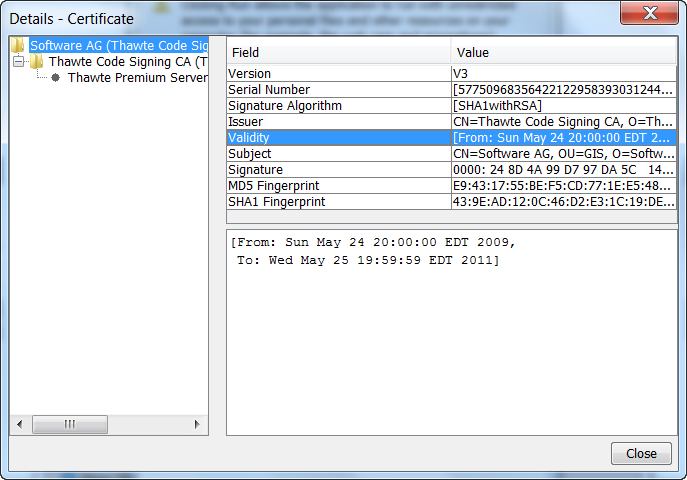Screen dimensions: 687x480
Task: Click the folder icon beside Software AG
Action: 18,46
